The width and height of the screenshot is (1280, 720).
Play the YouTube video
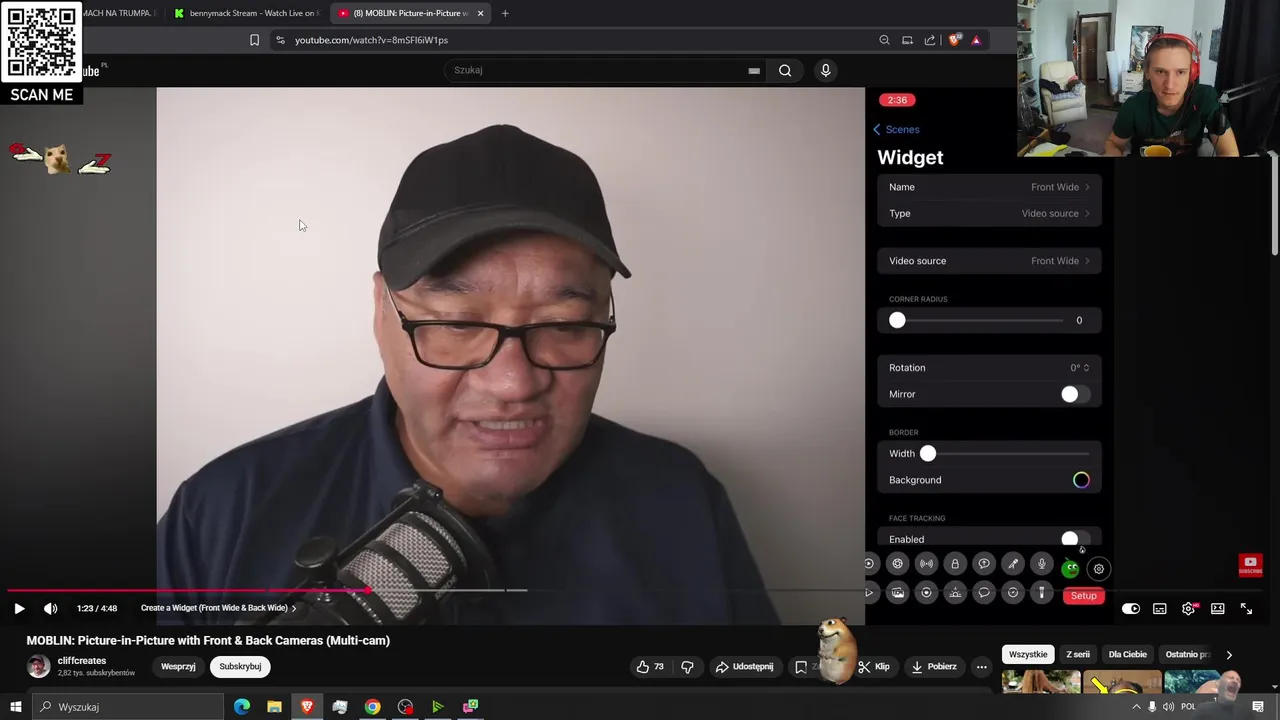click(x=19, y=608)
